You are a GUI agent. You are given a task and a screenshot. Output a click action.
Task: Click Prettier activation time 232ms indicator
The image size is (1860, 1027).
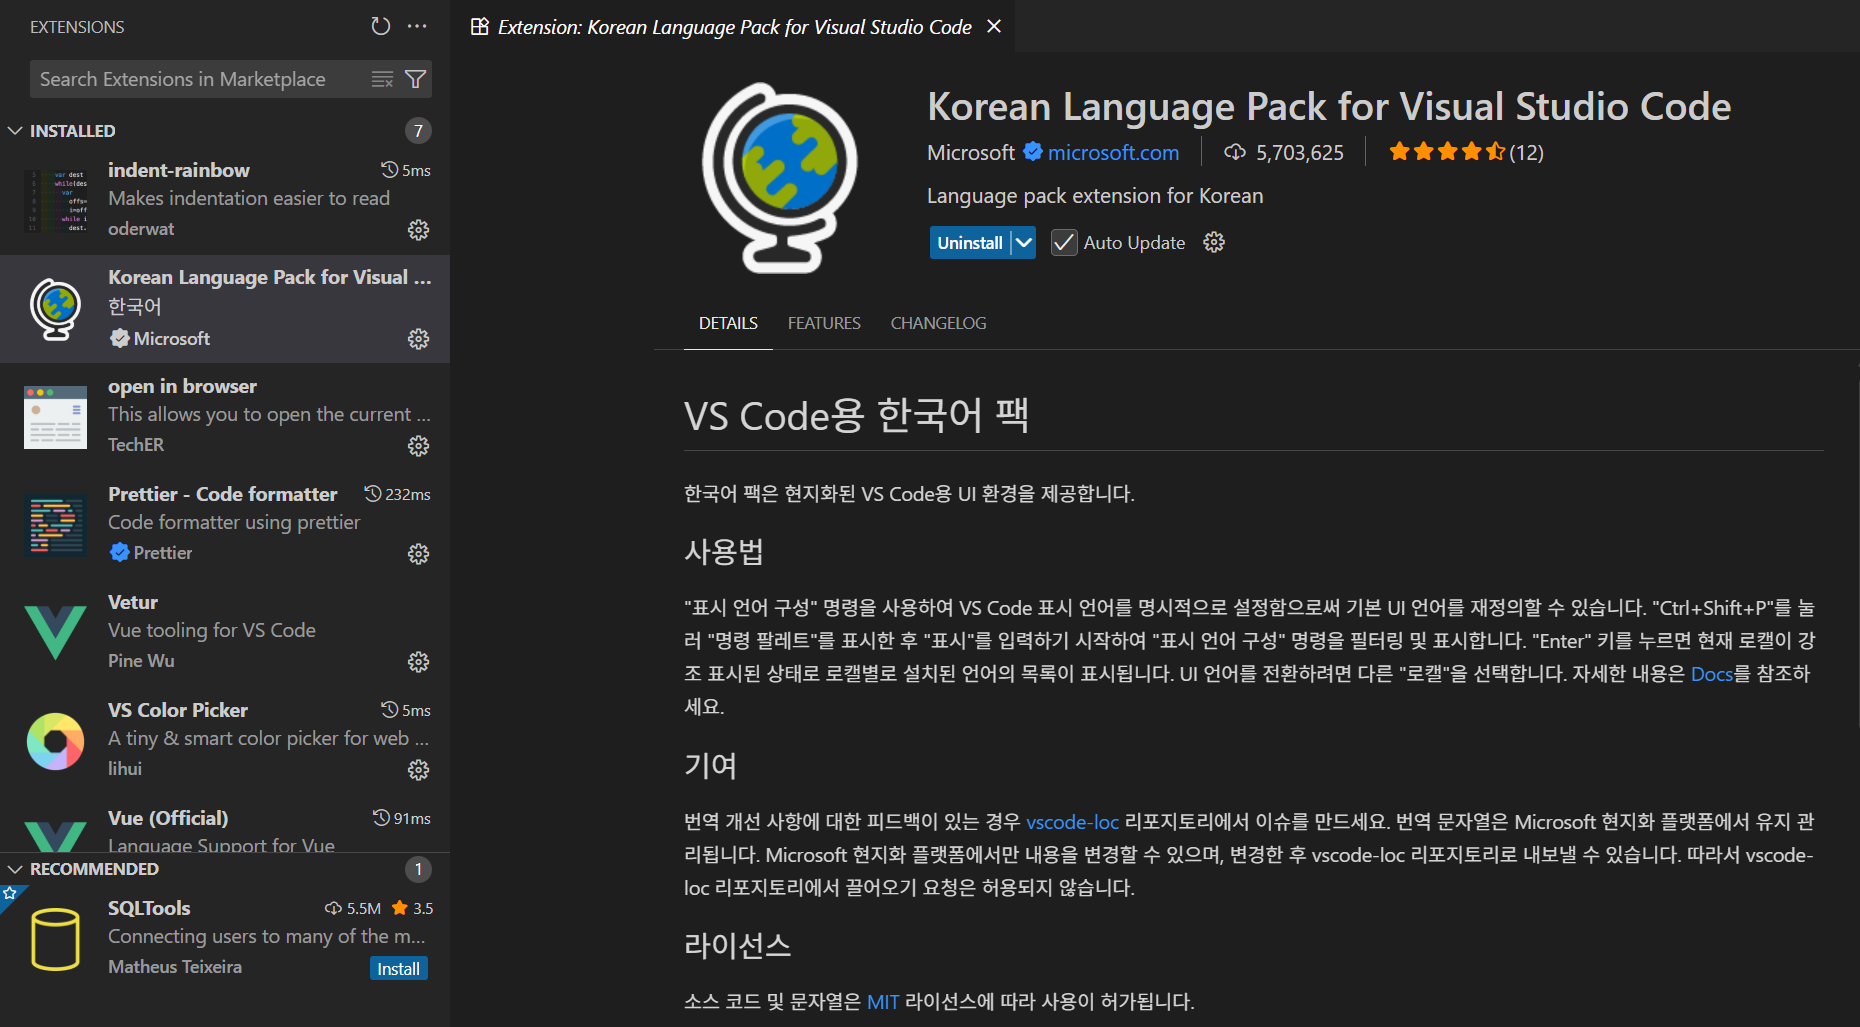click(x=397, y=494)
